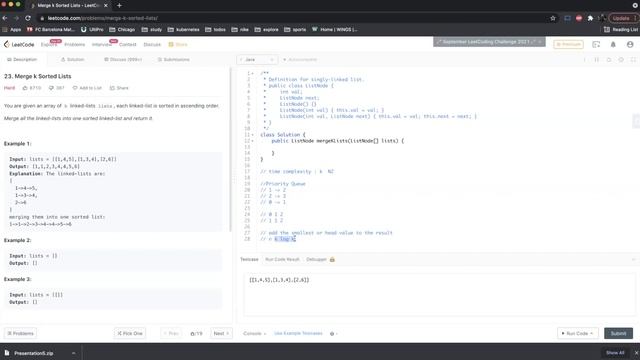Toggle the Autocomplete option
Screen dimensions: 640x360
click(x=300, y=60)
